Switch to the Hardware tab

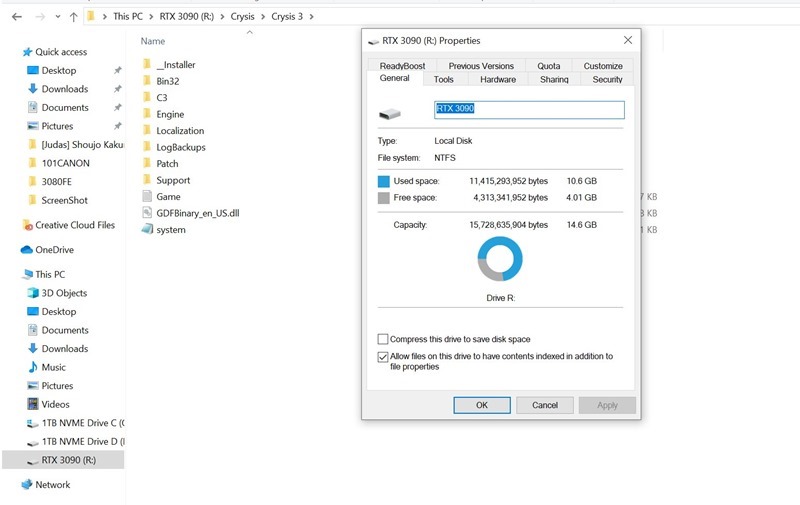click(498, 80)
